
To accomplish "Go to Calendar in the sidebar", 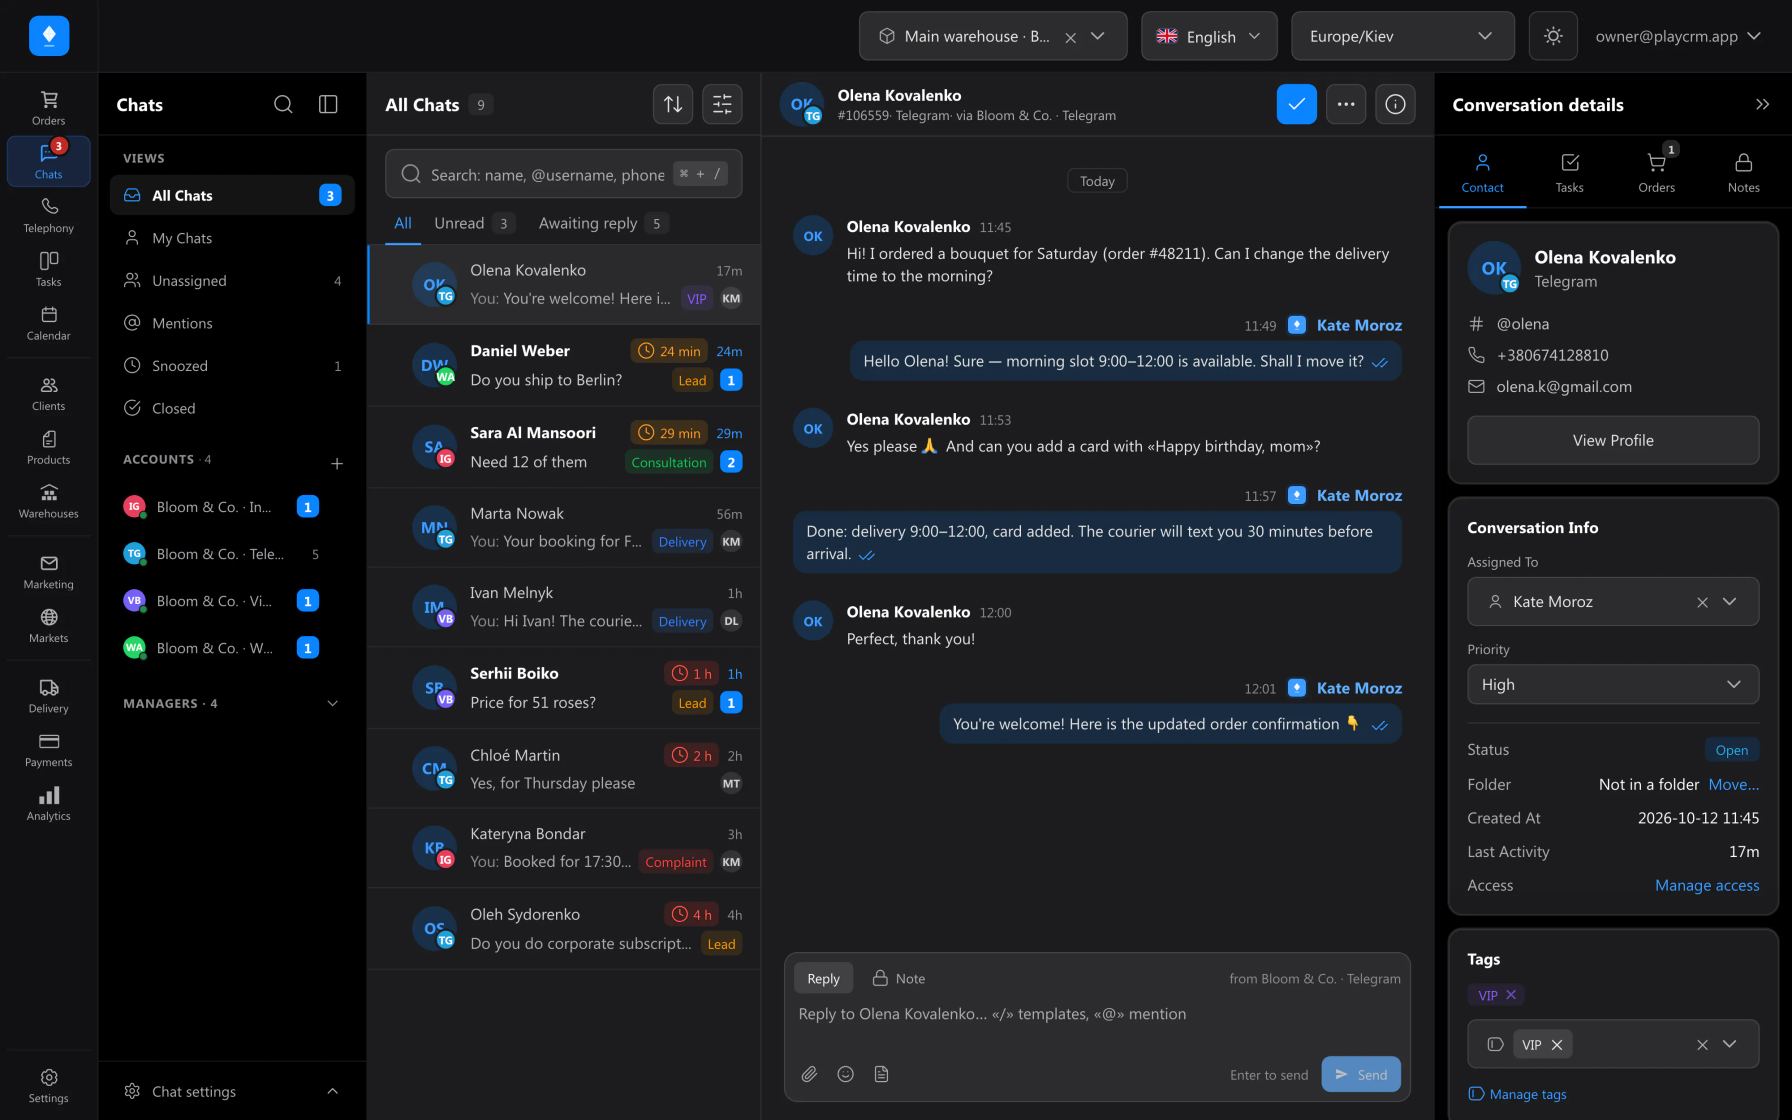I will coord(48,323).
